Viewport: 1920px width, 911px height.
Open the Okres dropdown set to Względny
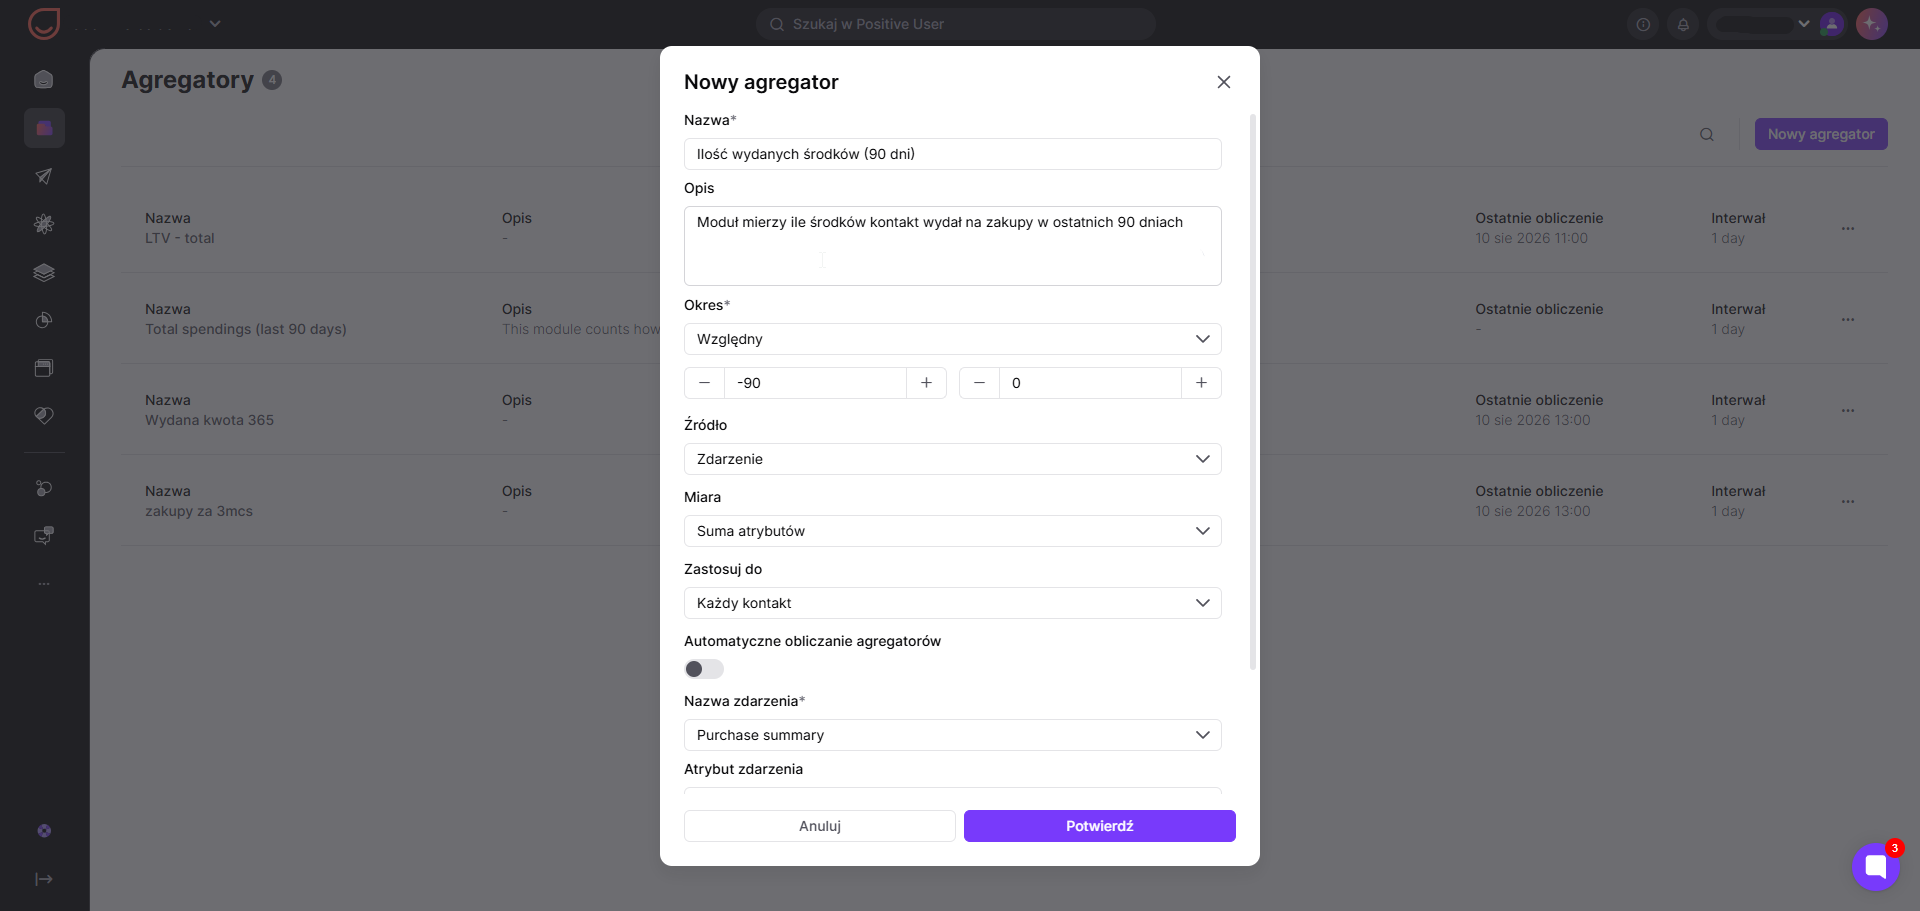(x=953, y=339)
